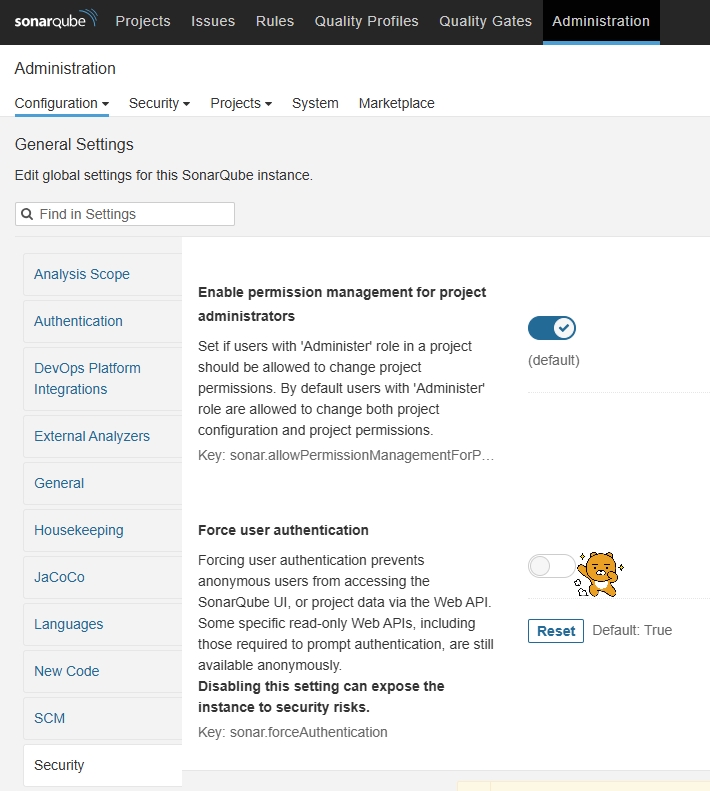
Task: Select the Administration top menu item
Action: [x=601, y=21]
